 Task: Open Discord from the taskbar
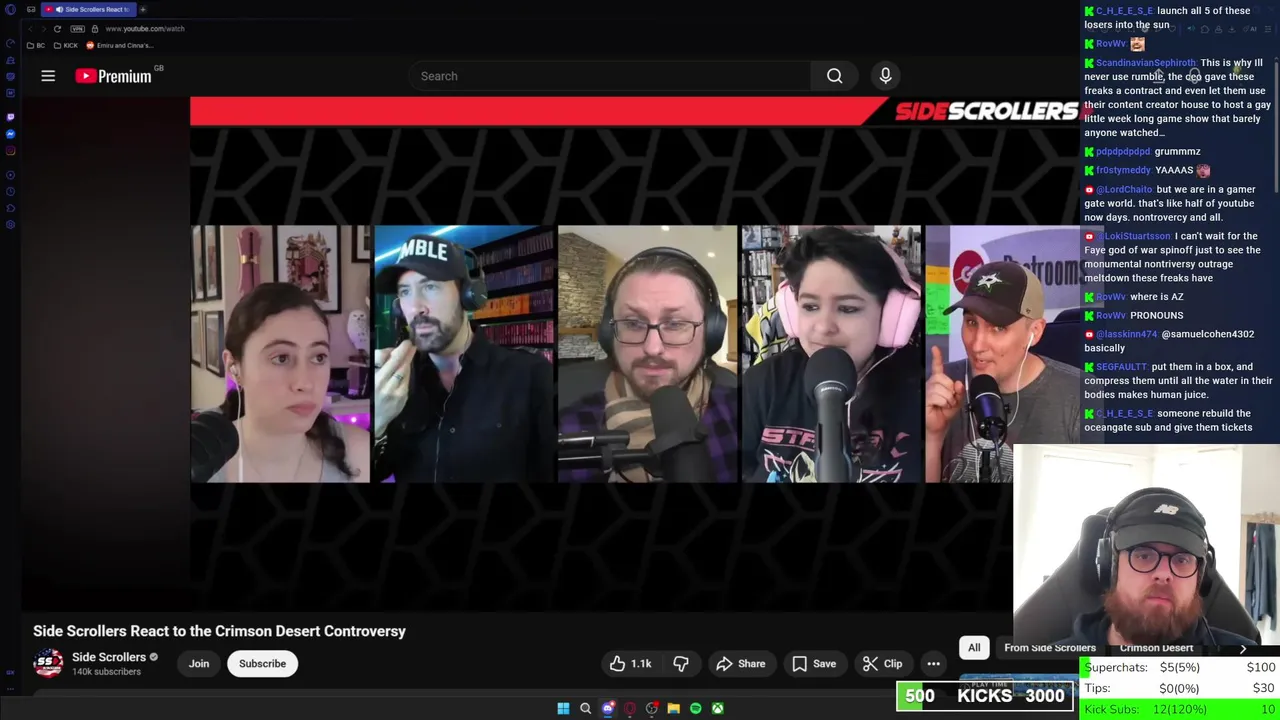click(x=607, y=708)
